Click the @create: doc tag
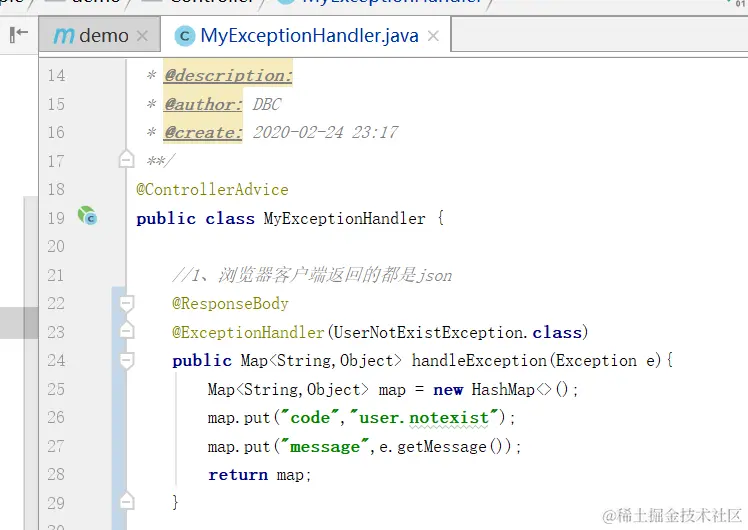 pyautogui.click(x=203, y=132)
